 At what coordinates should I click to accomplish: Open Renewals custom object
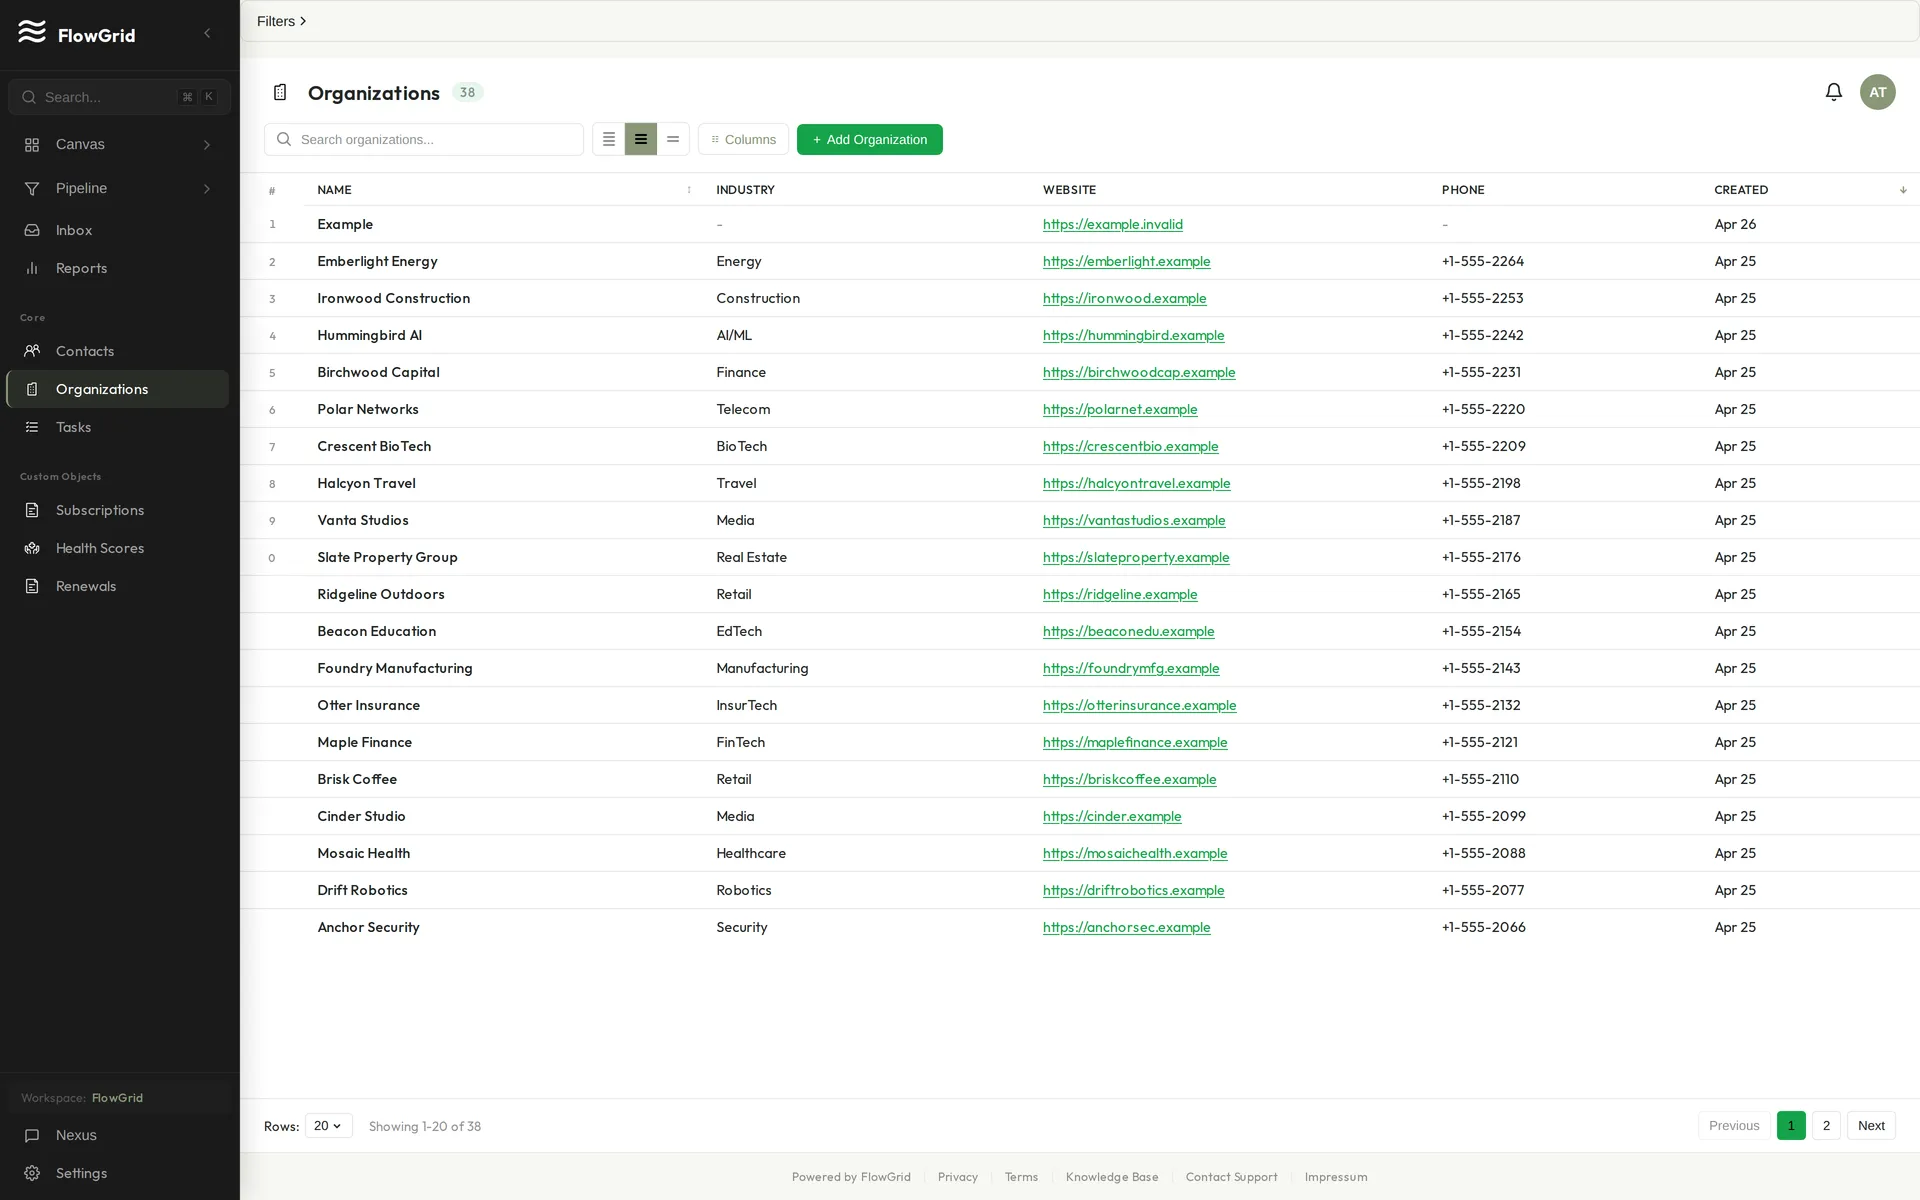point(118,586)
